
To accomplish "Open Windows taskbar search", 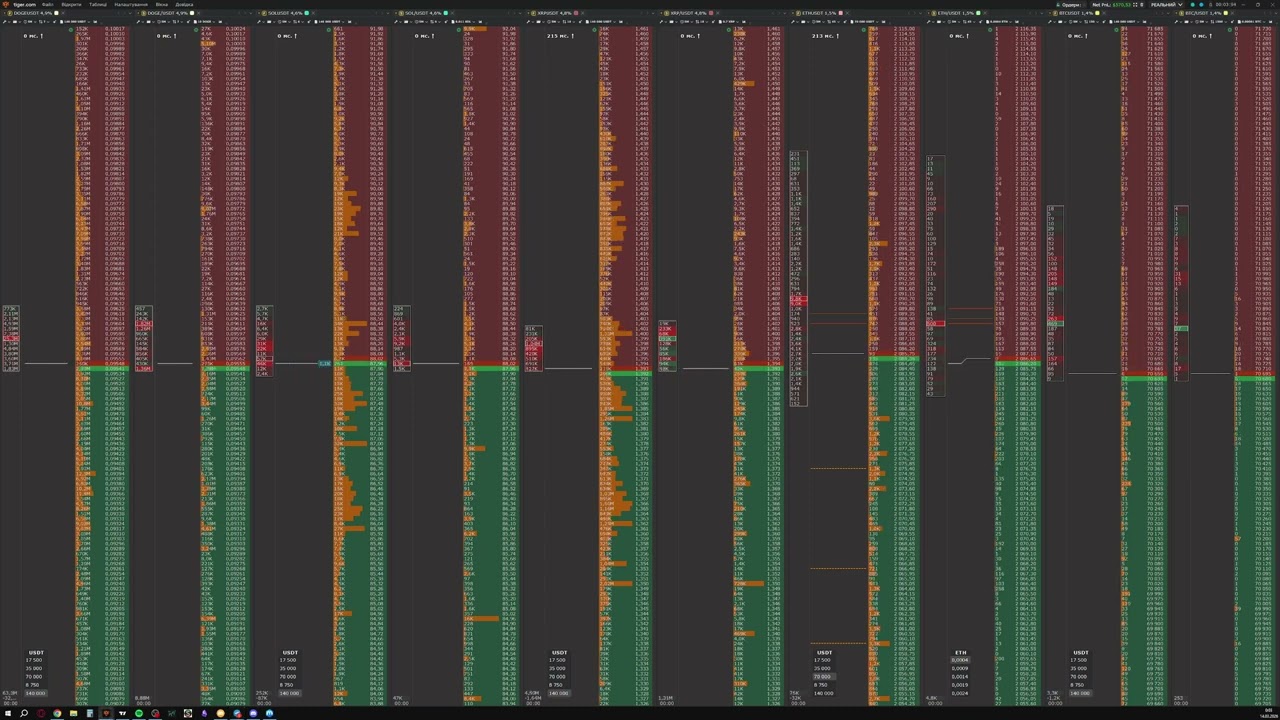I will click(x=24, y=713).
